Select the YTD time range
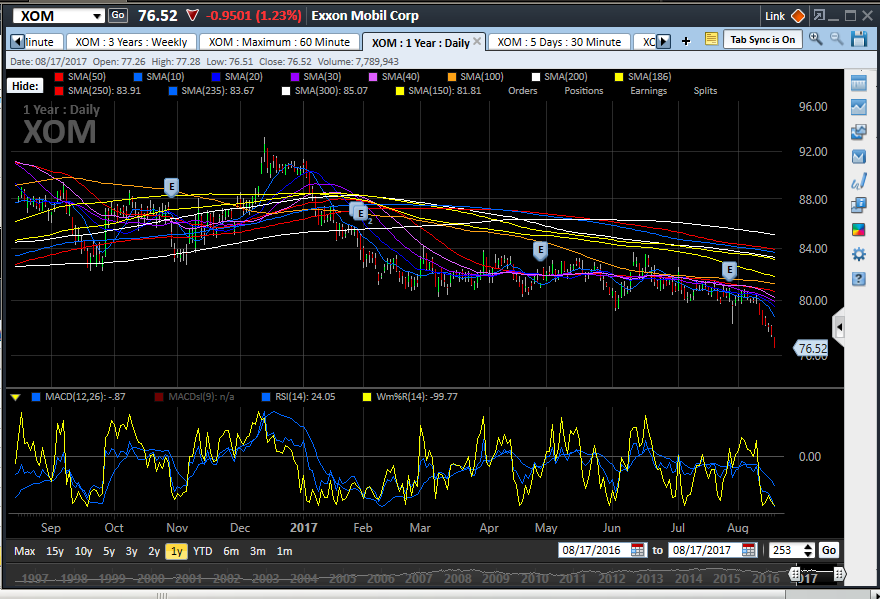Image resolution: width=880 pixels, height=599 pixels. pos(203,551)
